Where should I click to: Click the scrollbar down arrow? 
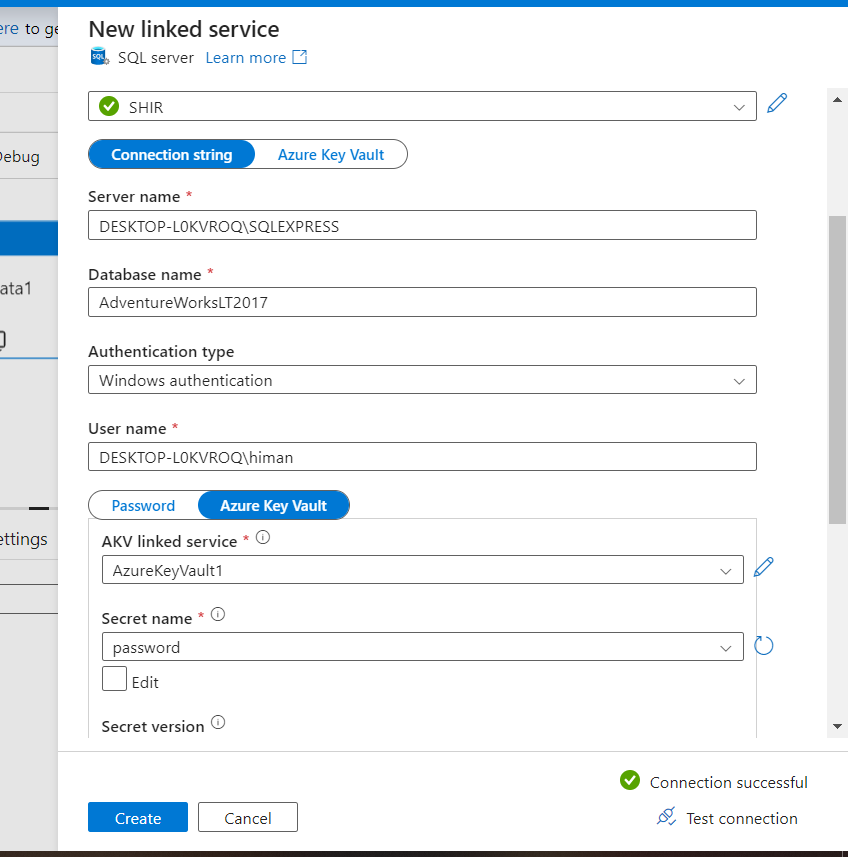pyautogui.click(x=837, y=726)
